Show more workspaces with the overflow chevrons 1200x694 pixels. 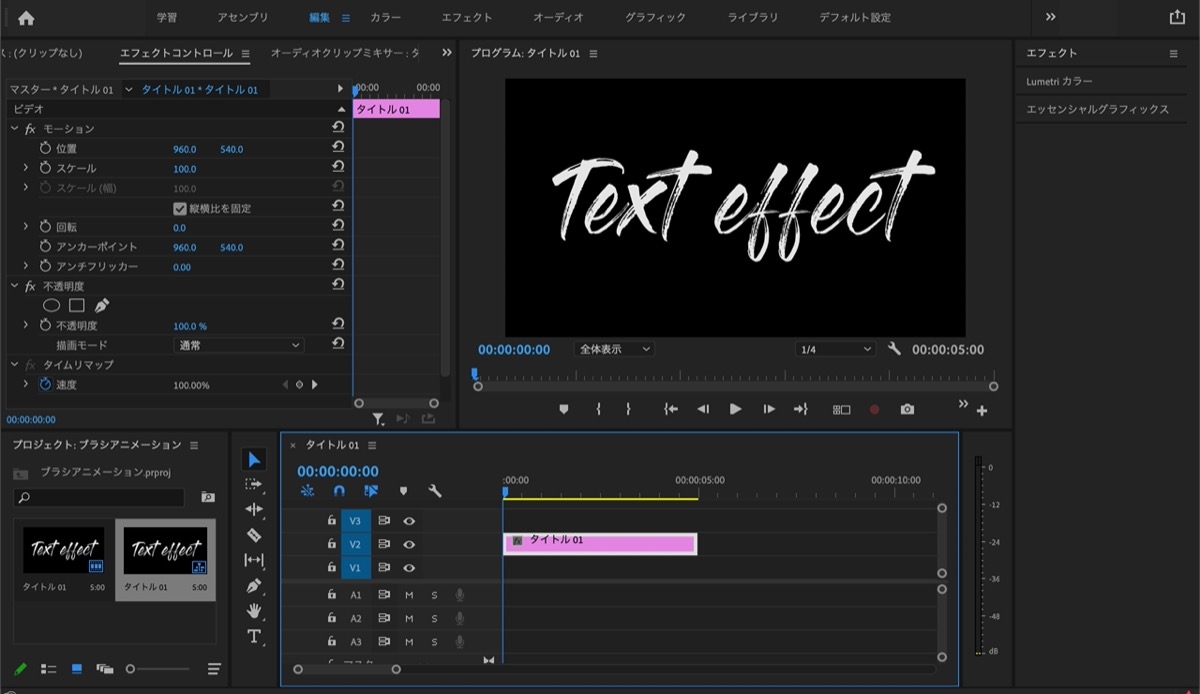pos(1050,17)
